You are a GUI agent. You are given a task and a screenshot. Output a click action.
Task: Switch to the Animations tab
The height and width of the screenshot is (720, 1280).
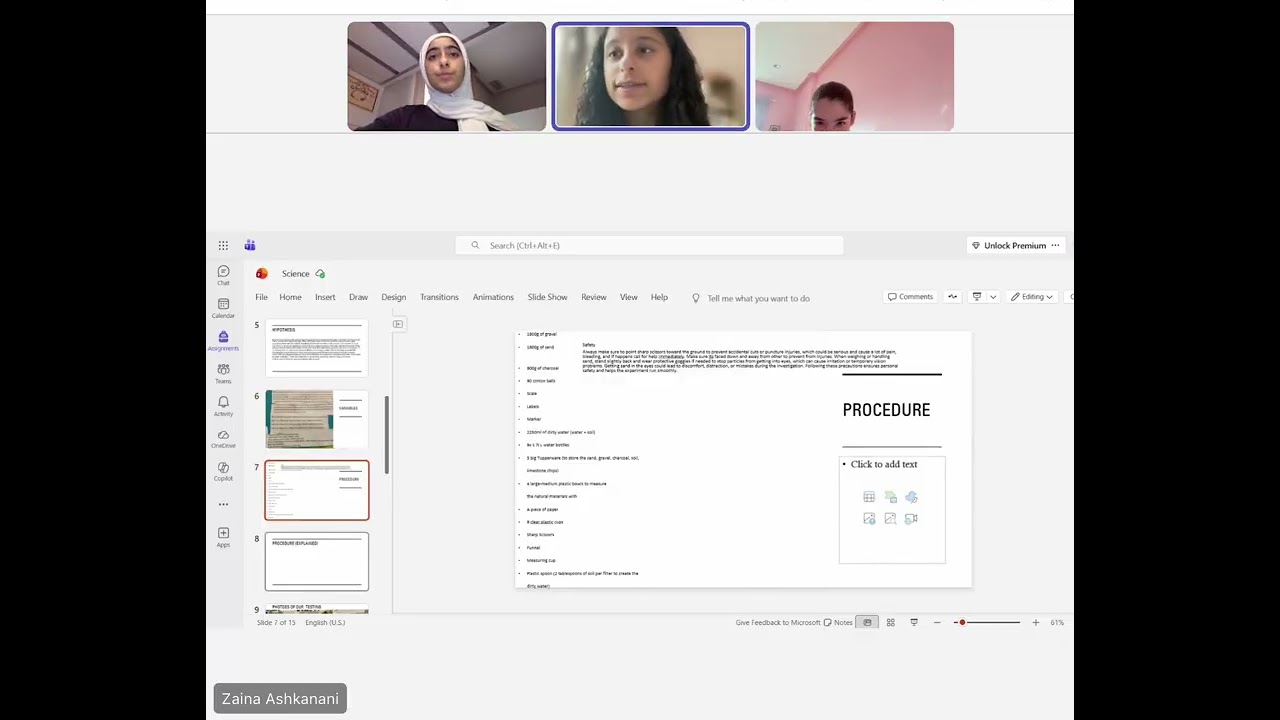click(493, 297)
